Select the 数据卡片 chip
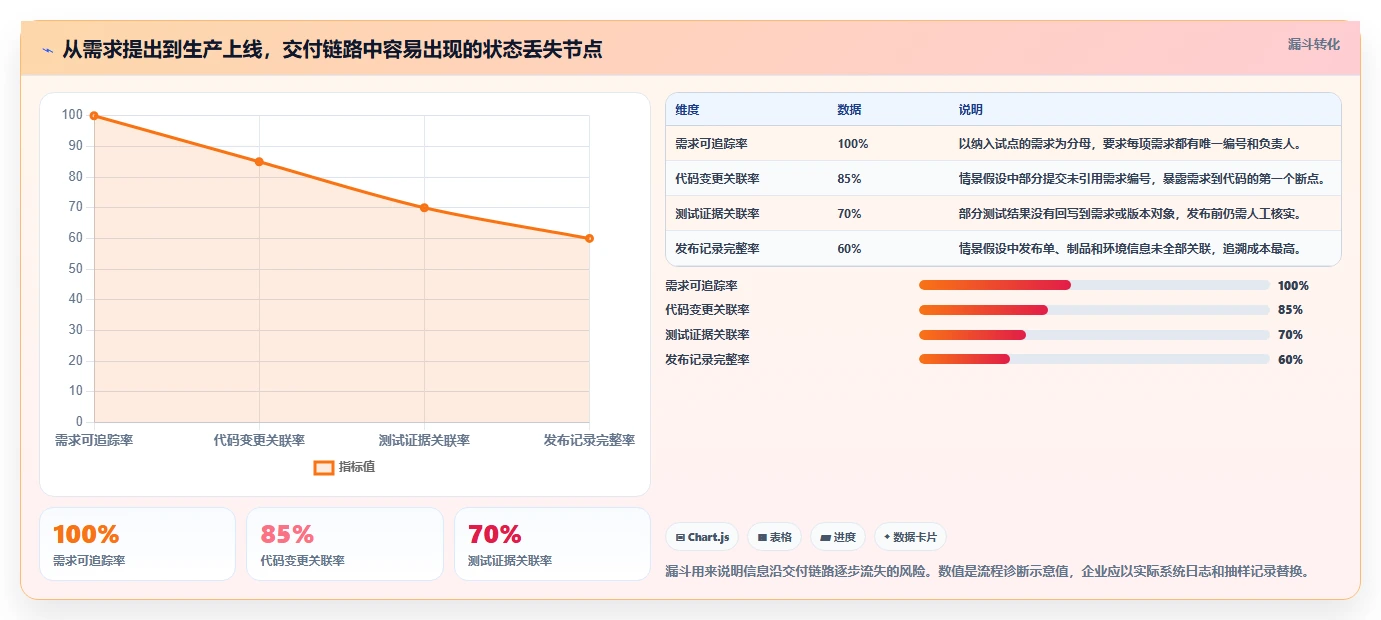 [x=910, y=537]
